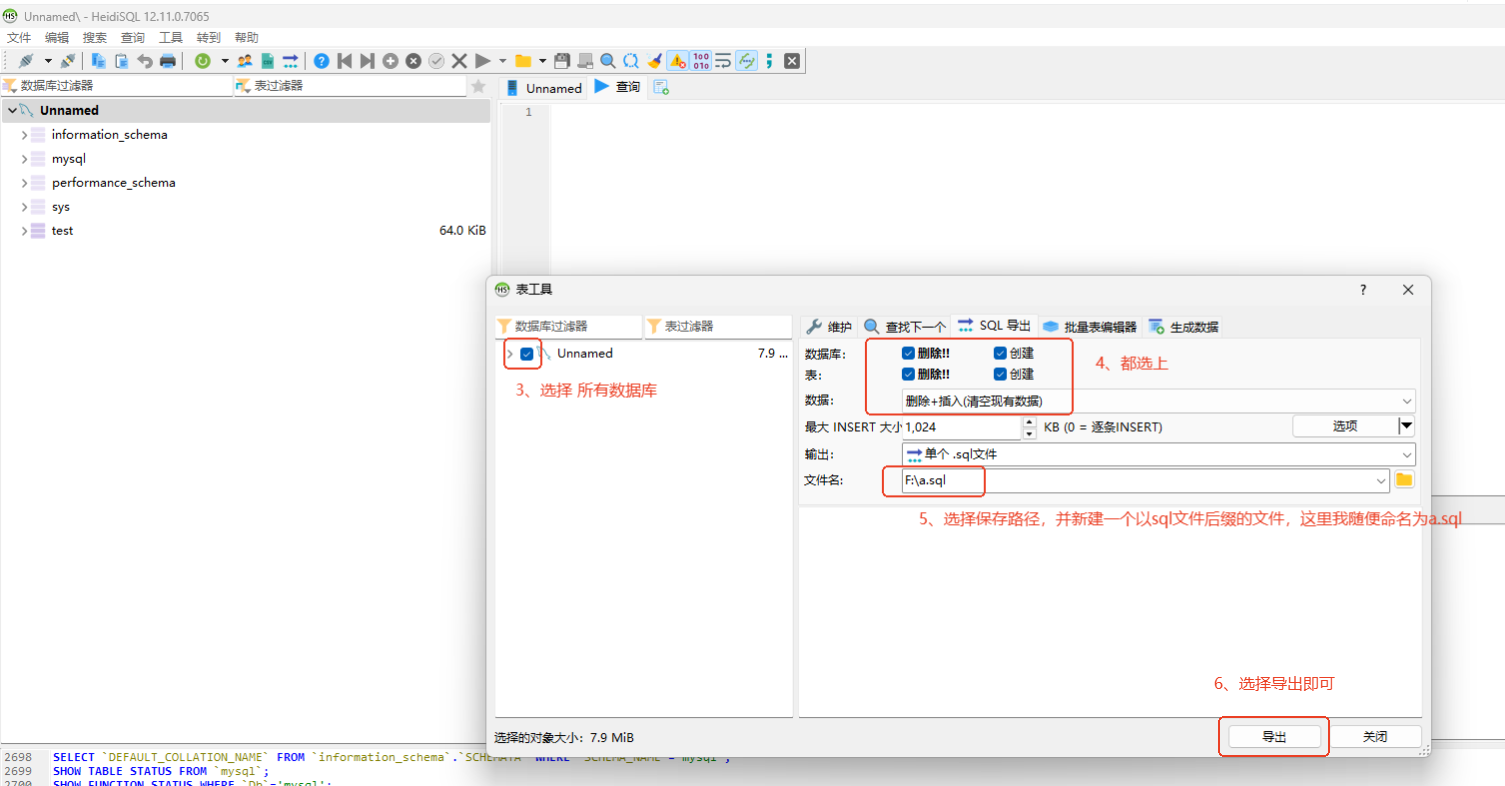Increase max INSERT size stepper up
The height and width of the screenshot is (786, 1505).
click(1029, 422)
